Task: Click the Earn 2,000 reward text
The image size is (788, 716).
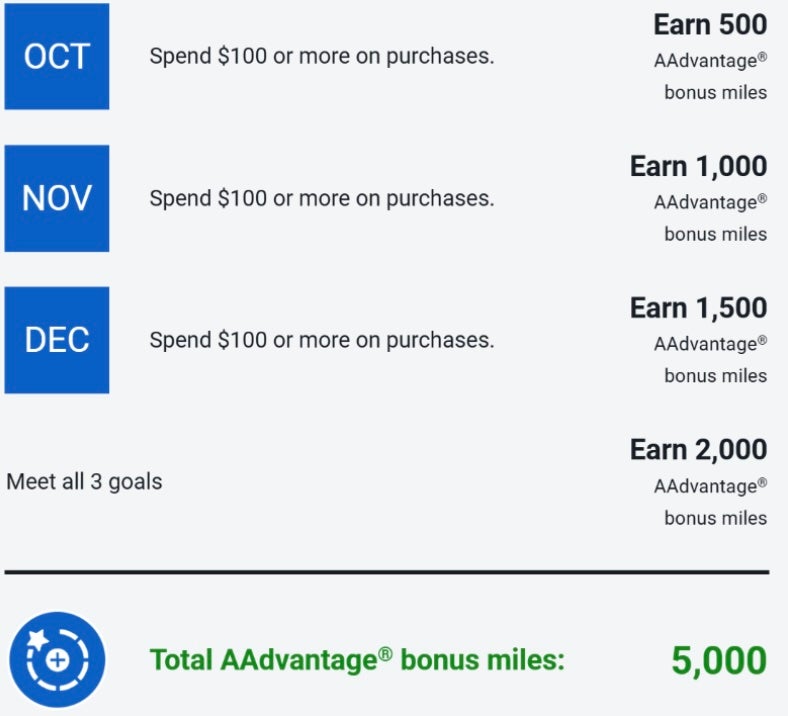Action: pos(698,450)
